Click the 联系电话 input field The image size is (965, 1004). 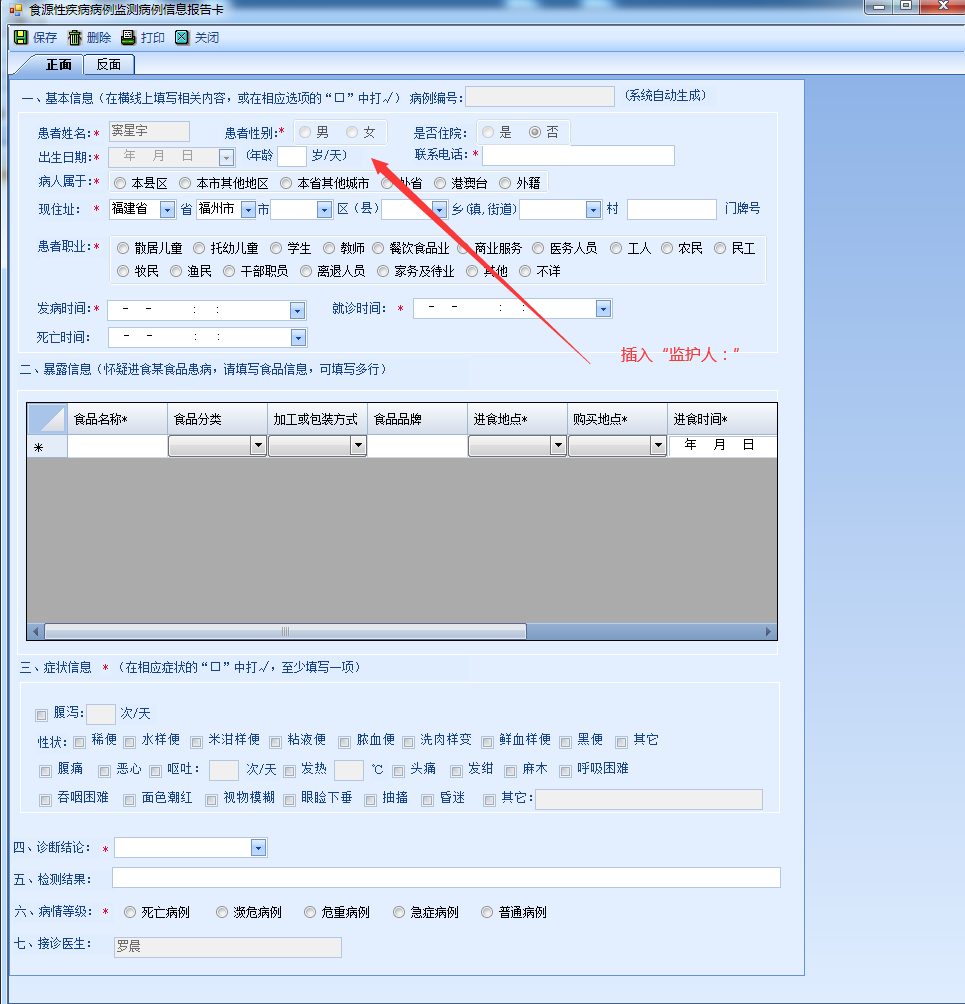(578, 156)
